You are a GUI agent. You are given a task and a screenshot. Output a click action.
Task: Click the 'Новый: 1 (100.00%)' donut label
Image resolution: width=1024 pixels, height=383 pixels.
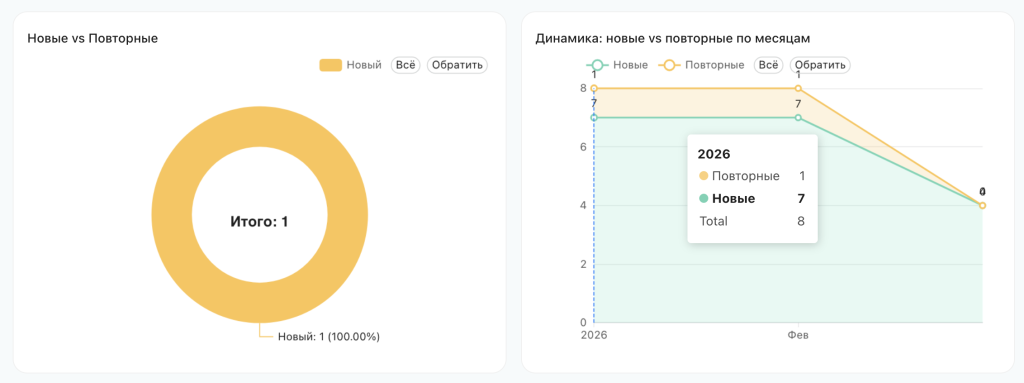(329, 337)
